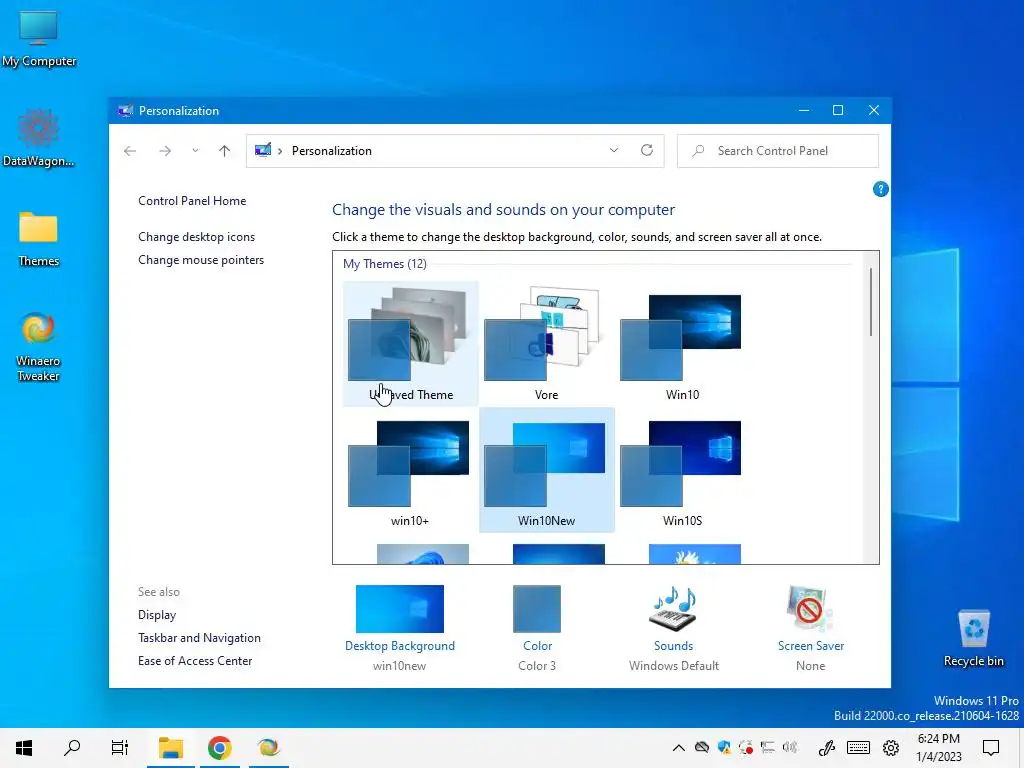Screen dimensions: 1024x768
Task: Open Taskbar and Navigation link
Action: tap(199, 637)
